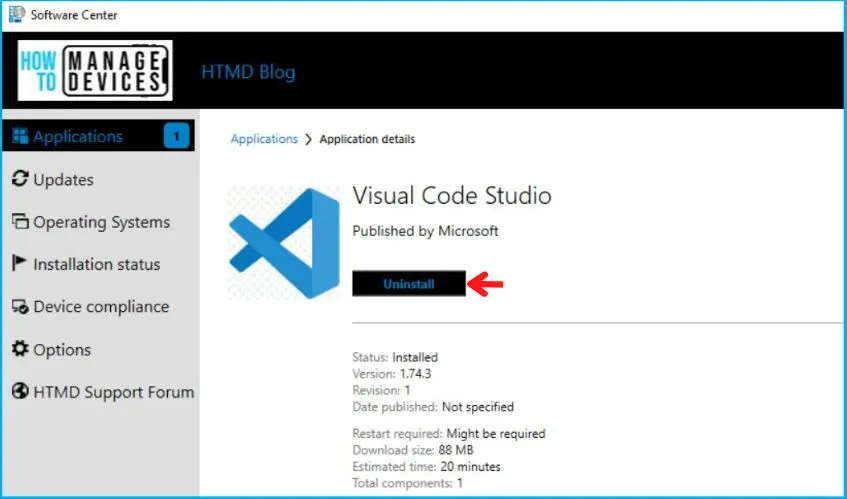Click the Options gear icon

pyautogui.click(x=20, y=349)
